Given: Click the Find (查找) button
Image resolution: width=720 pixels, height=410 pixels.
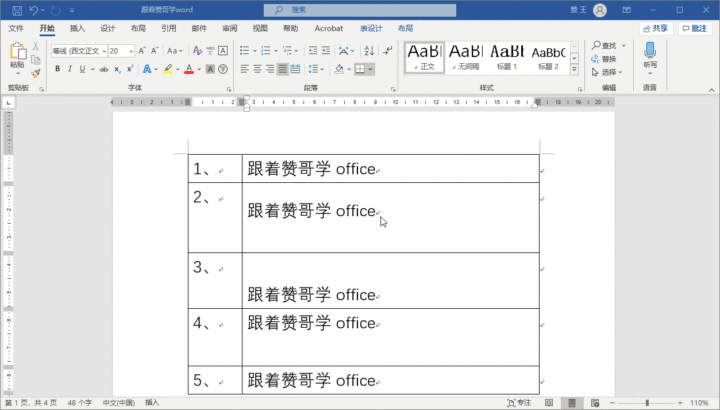Looking at the screenshot, I should coord(604,45).
